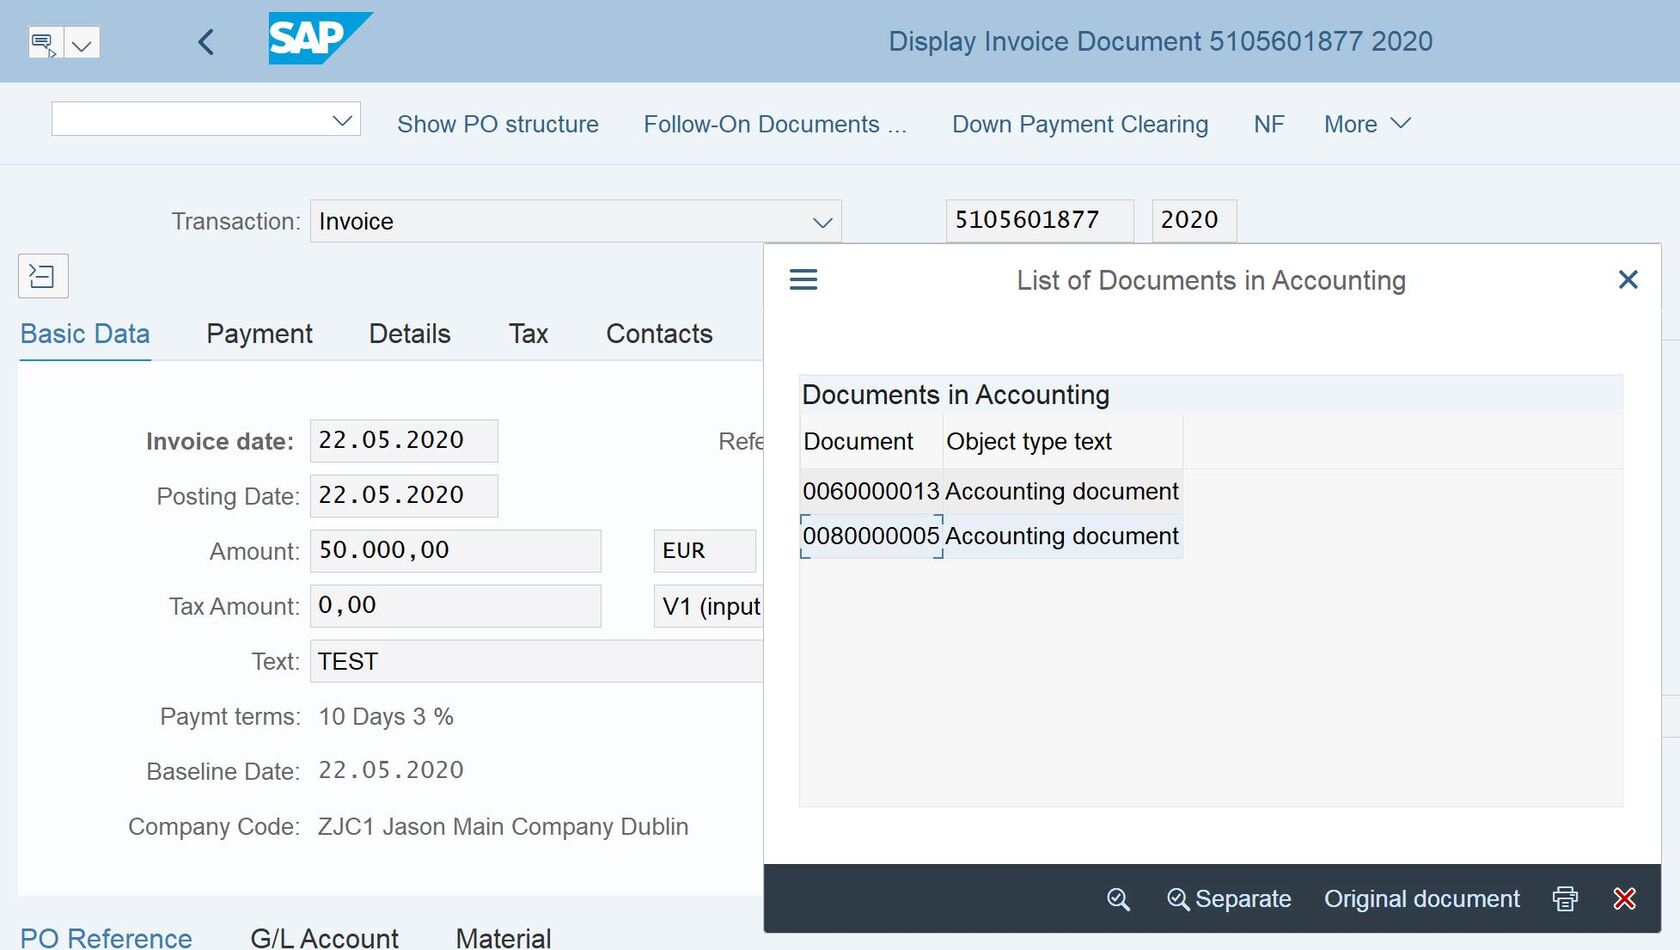Switch to the Basic Data tab

[85, 334]
